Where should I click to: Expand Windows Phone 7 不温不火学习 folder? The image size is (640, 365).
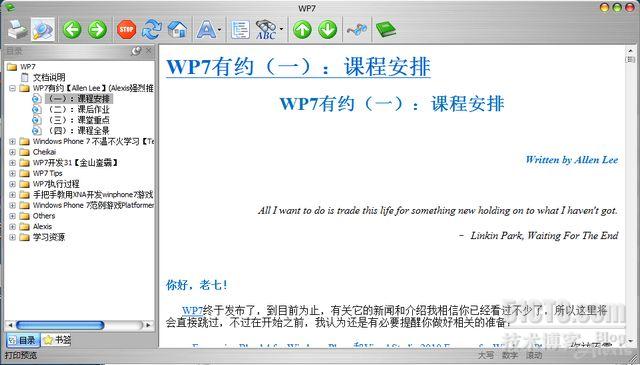click(x=12, y=141)
